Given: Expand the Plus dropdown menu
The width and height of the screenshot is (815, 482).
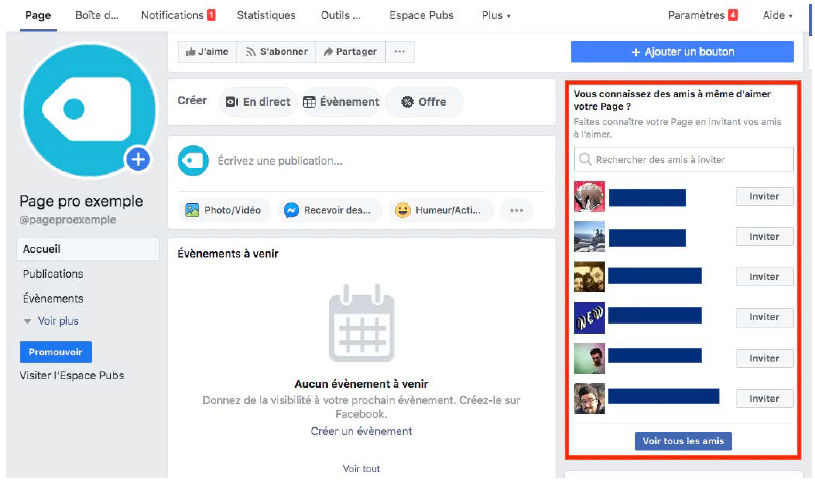Looking at the screenshot, I should tap(496, 16).
